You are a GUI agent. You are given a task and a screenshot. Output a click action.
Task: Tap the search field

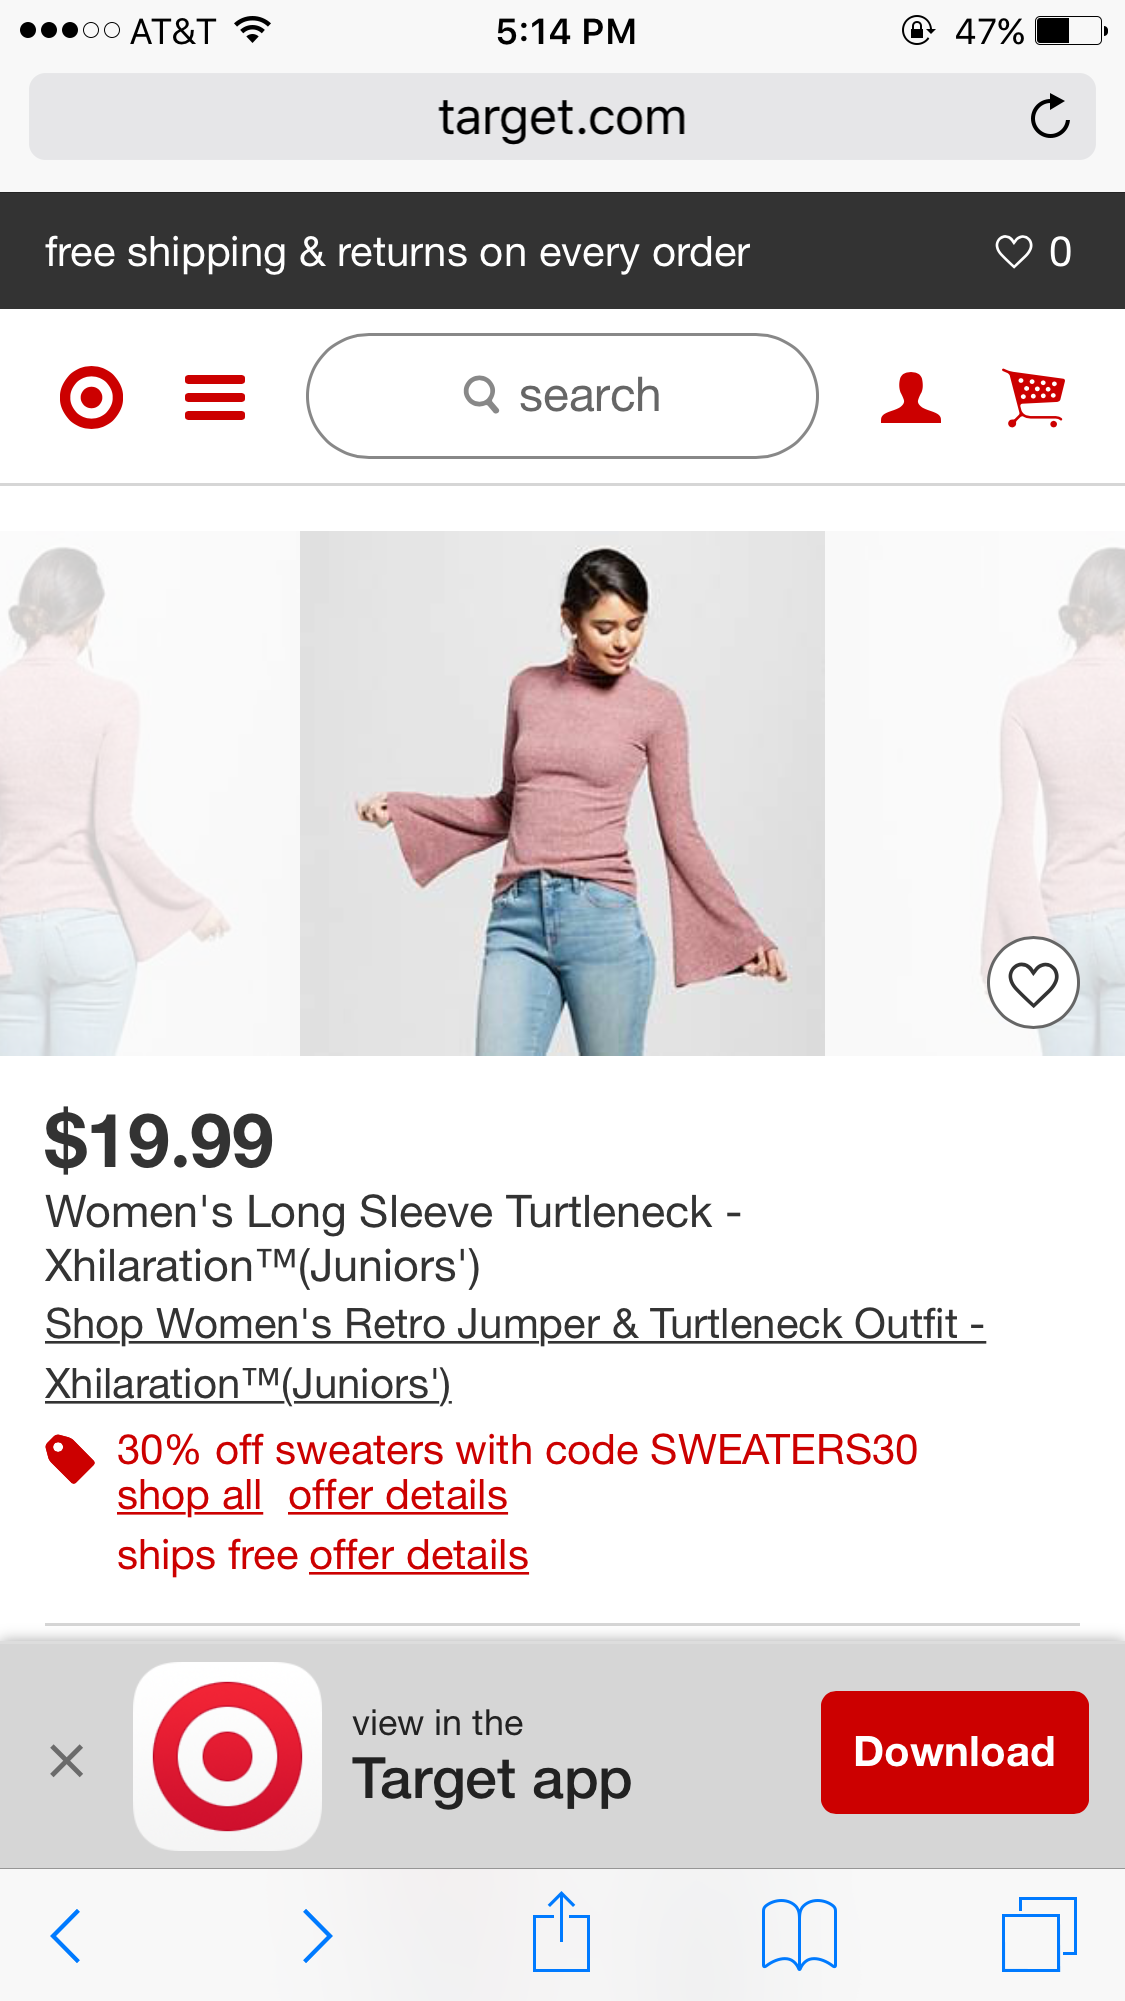(562, 396)
